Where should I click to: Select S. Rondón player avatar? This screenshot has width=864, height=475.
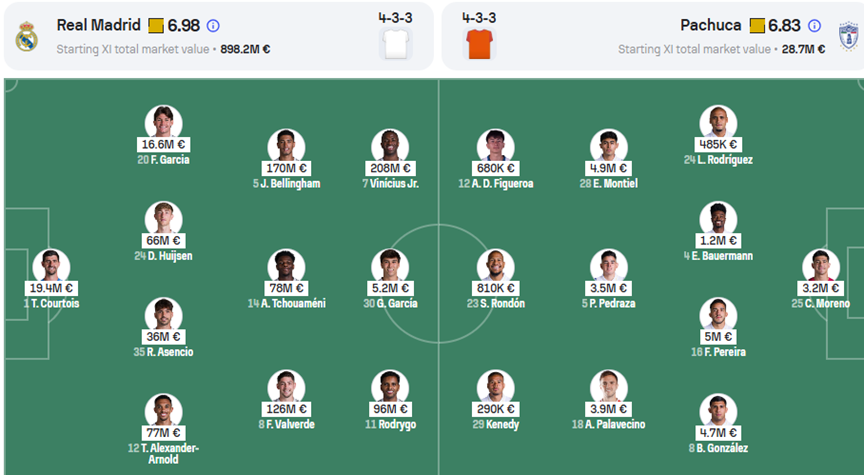[496, 266]
